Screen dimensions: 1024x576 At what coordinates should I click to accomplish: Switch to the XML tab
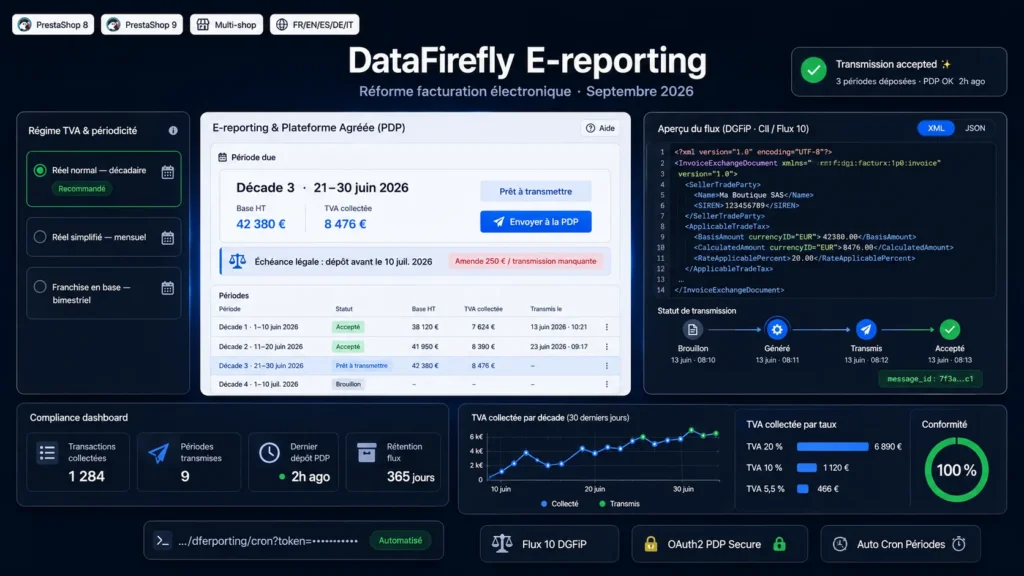[x=936, y=129]
